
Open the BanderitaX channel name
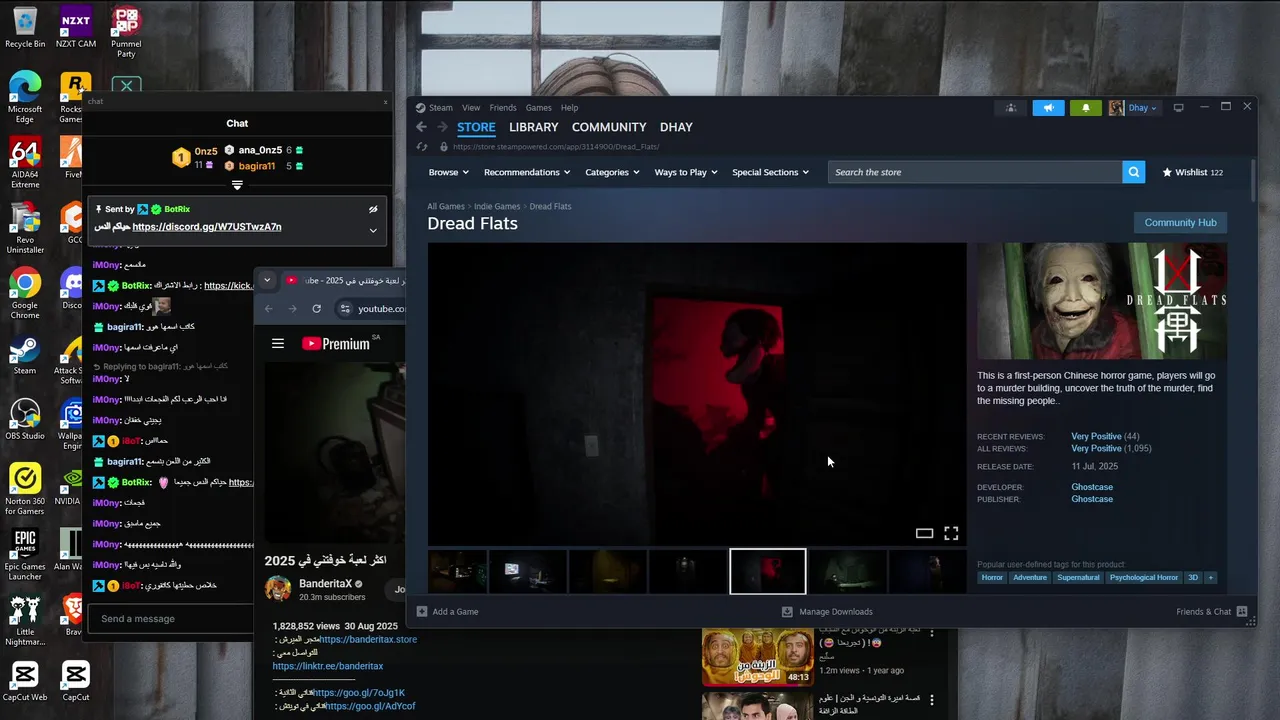[x=325, y=584]
